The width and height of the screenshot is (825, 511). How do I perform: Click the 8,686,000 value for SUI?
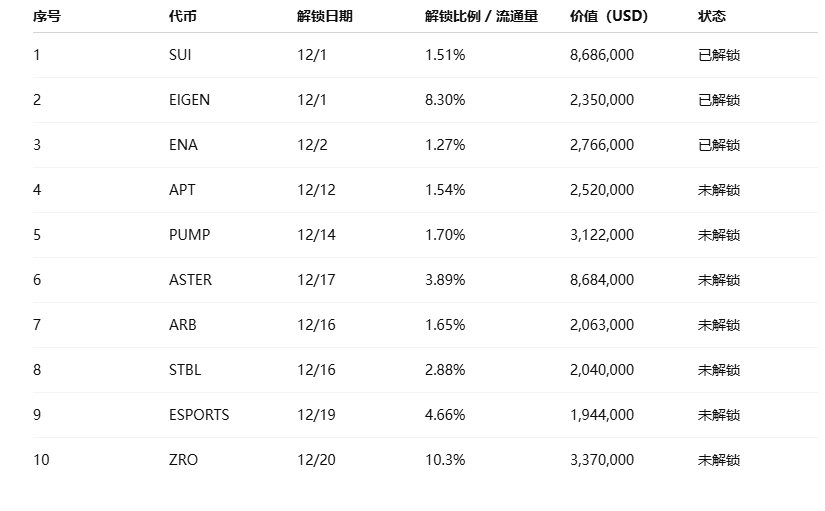[601, 55]
